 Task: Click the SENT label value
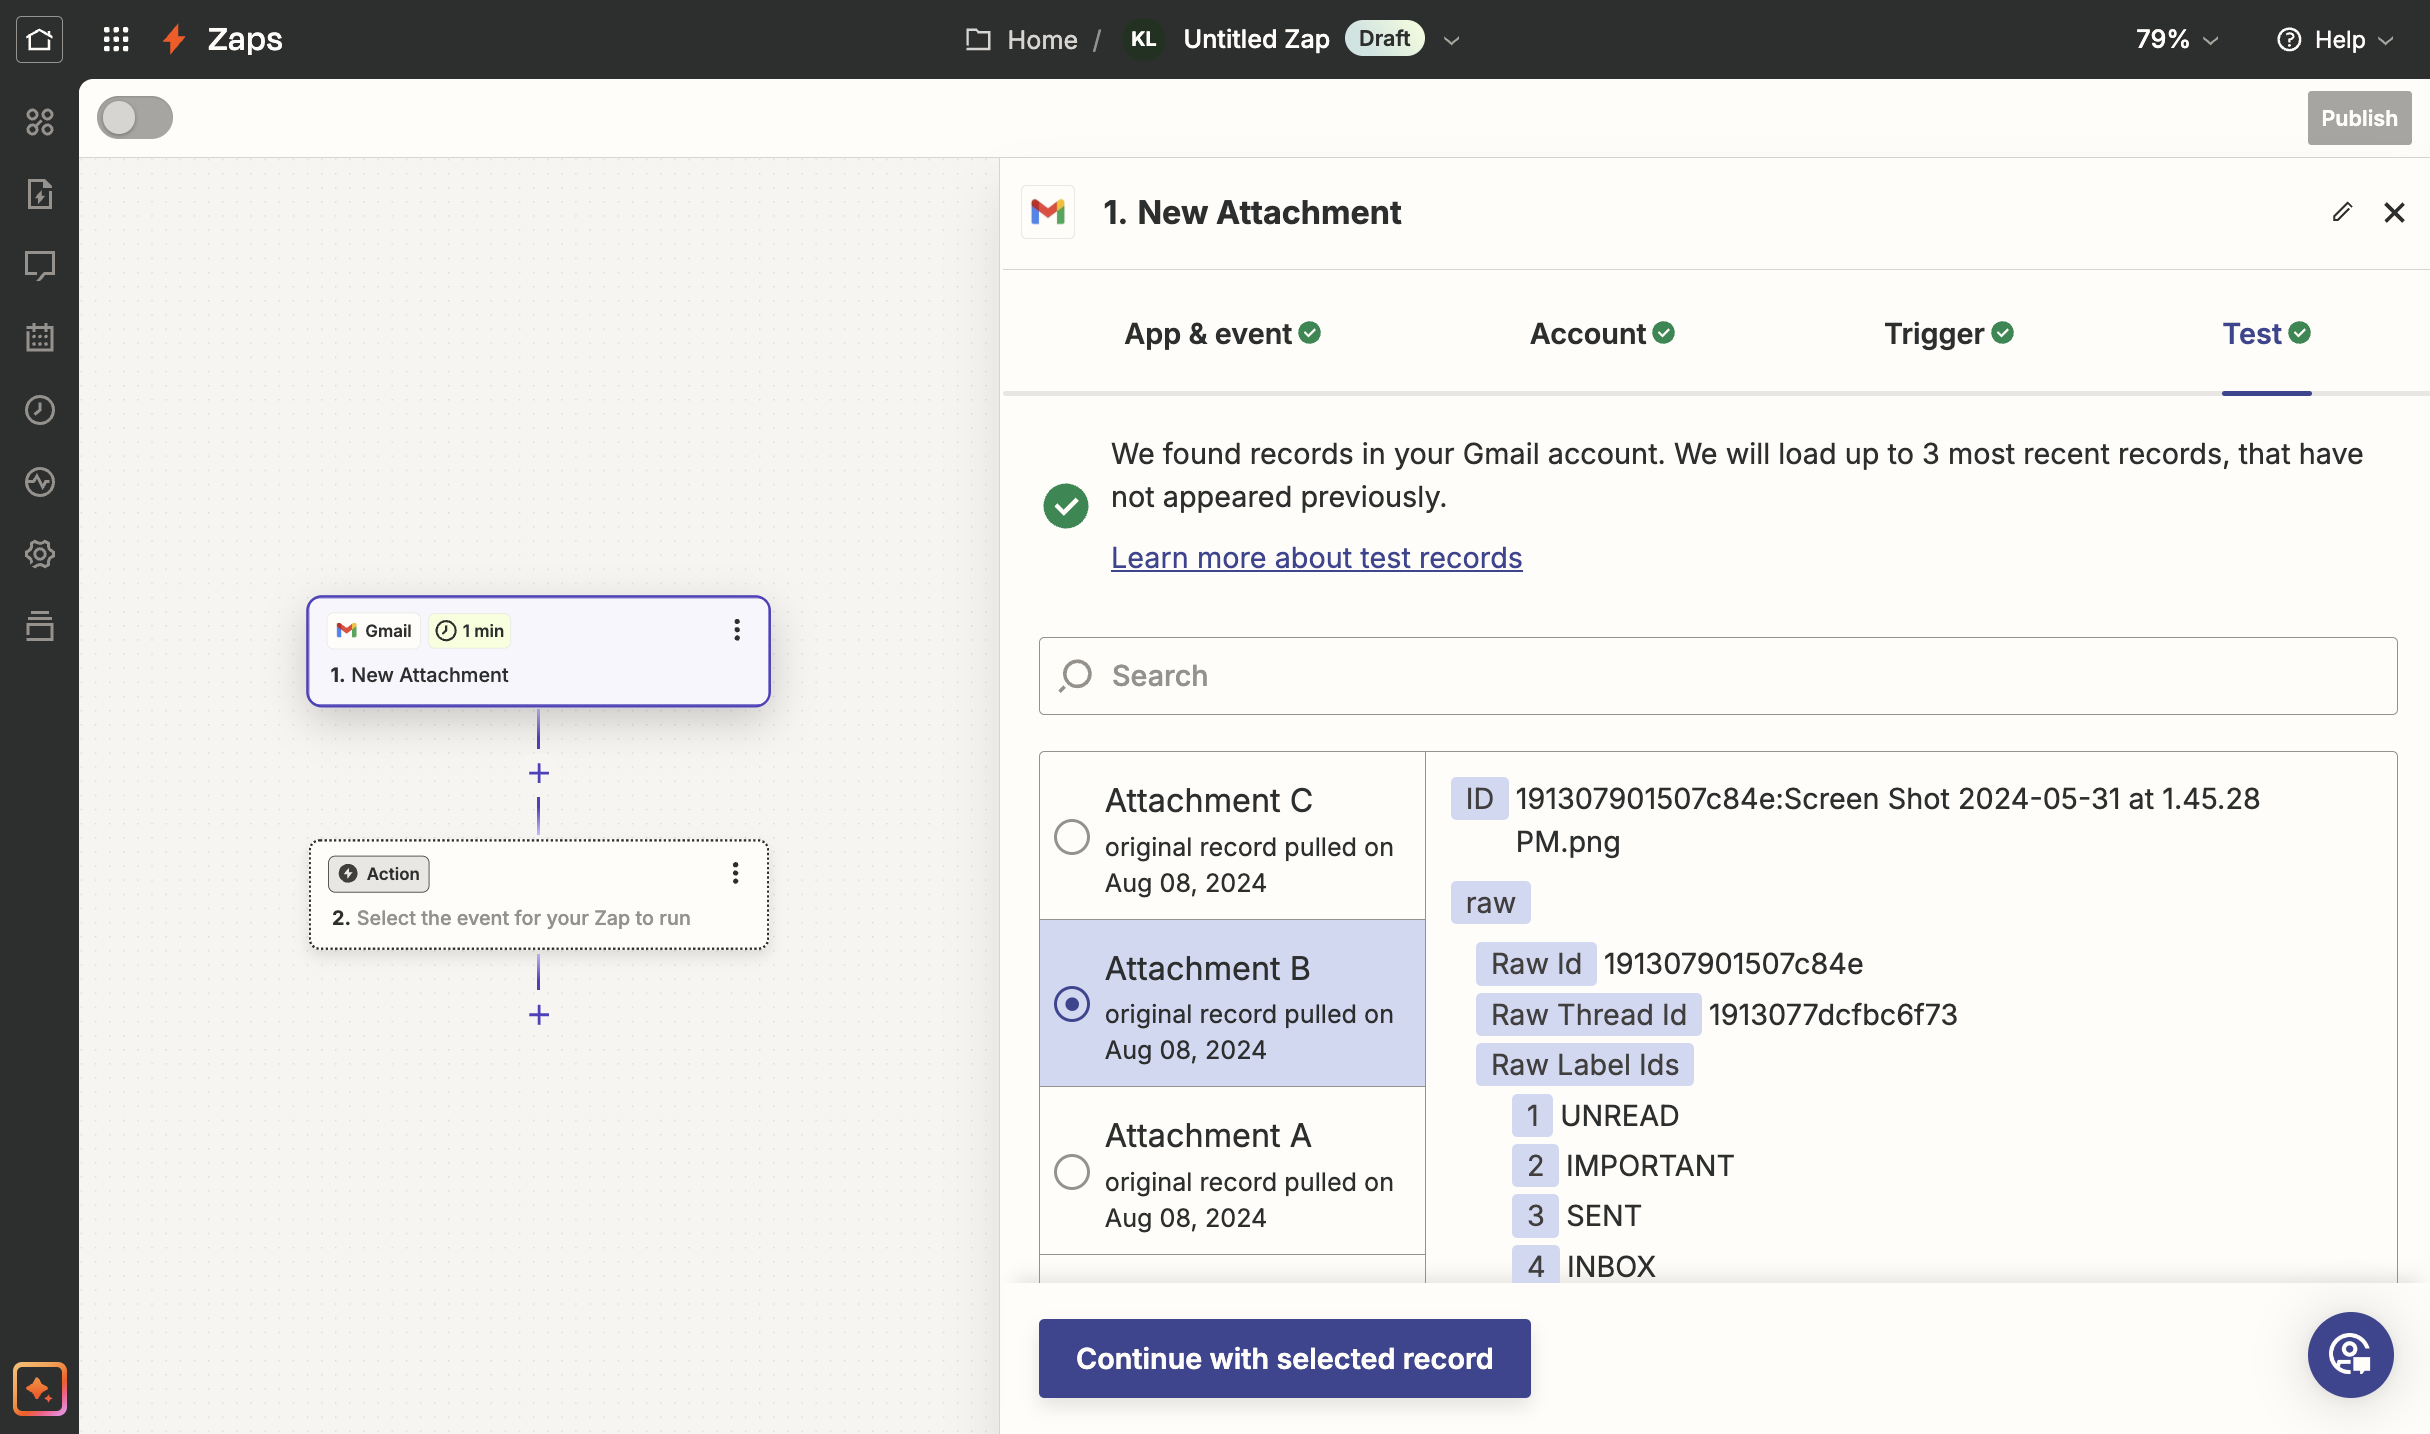pyautogui.click(x=1604, y=1216)
